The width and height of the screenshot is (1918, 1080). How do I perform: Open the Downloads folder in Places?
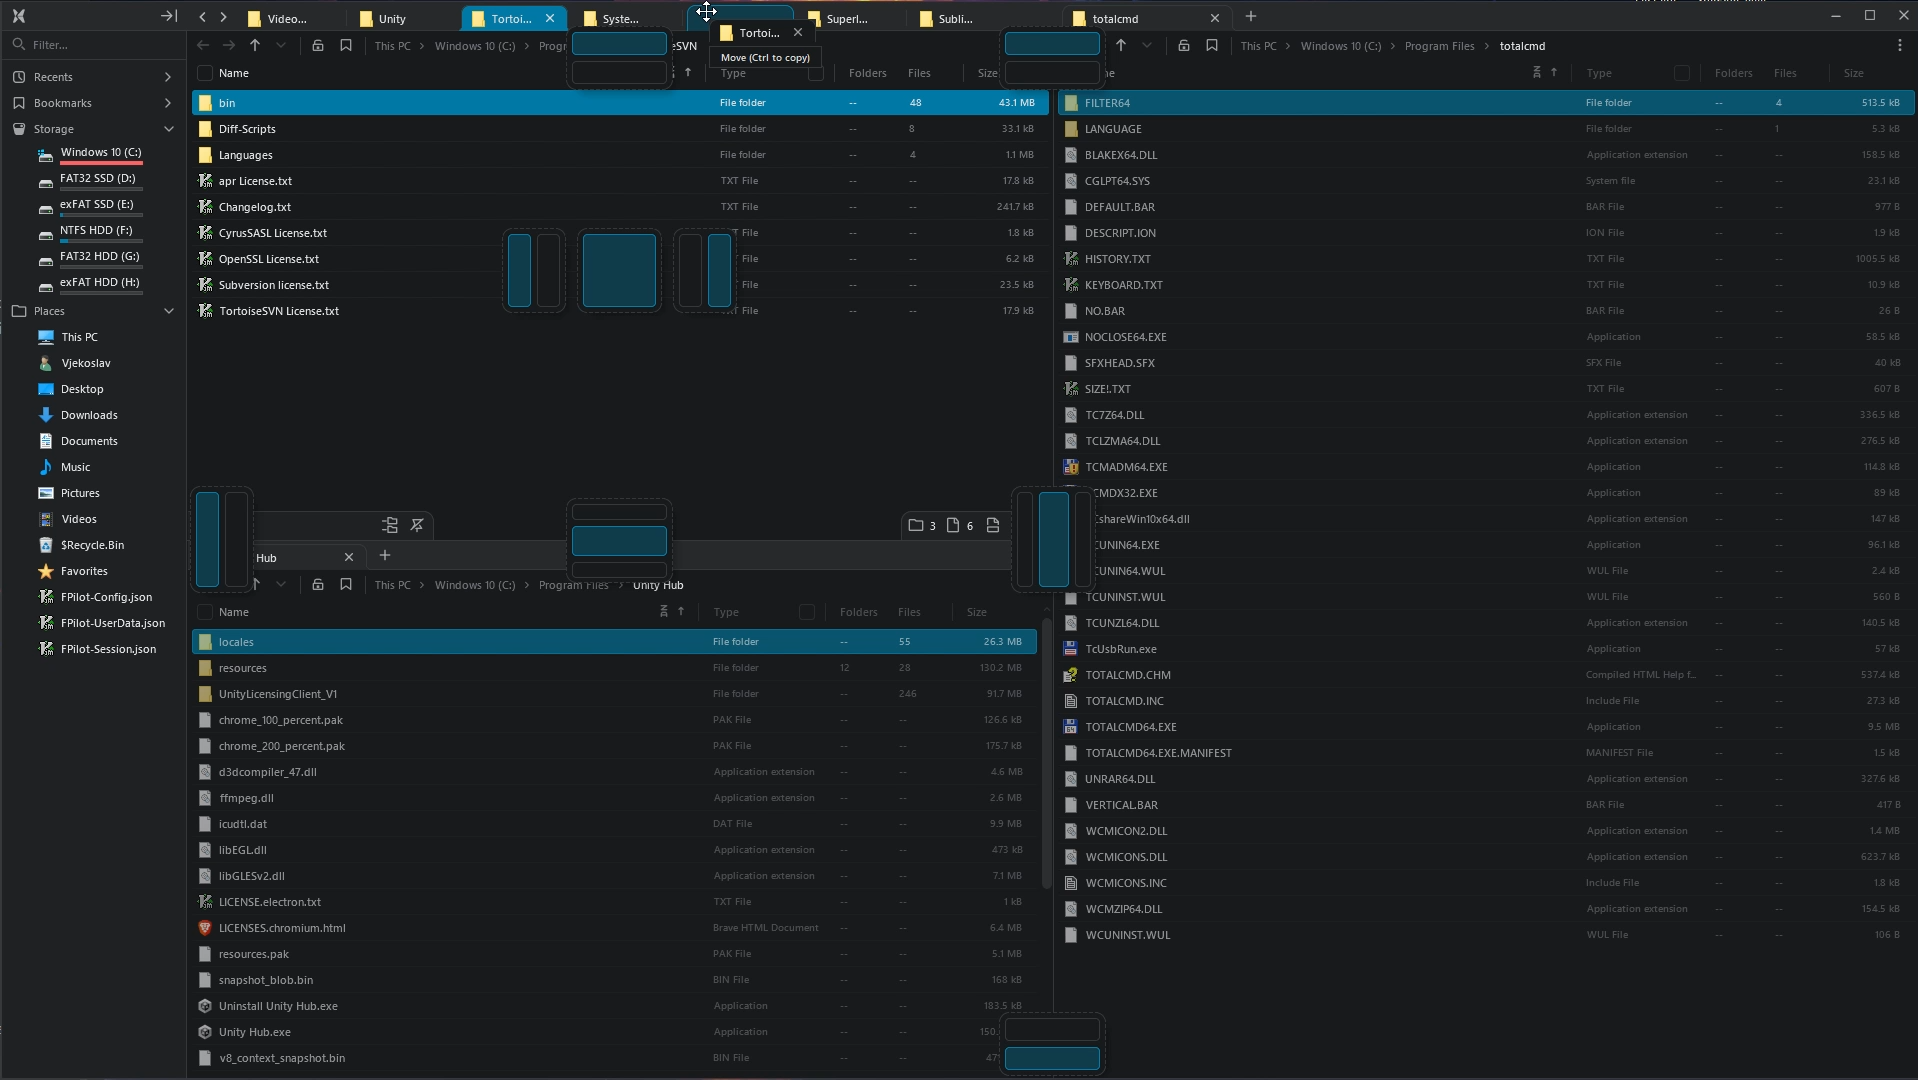point(89,415)
